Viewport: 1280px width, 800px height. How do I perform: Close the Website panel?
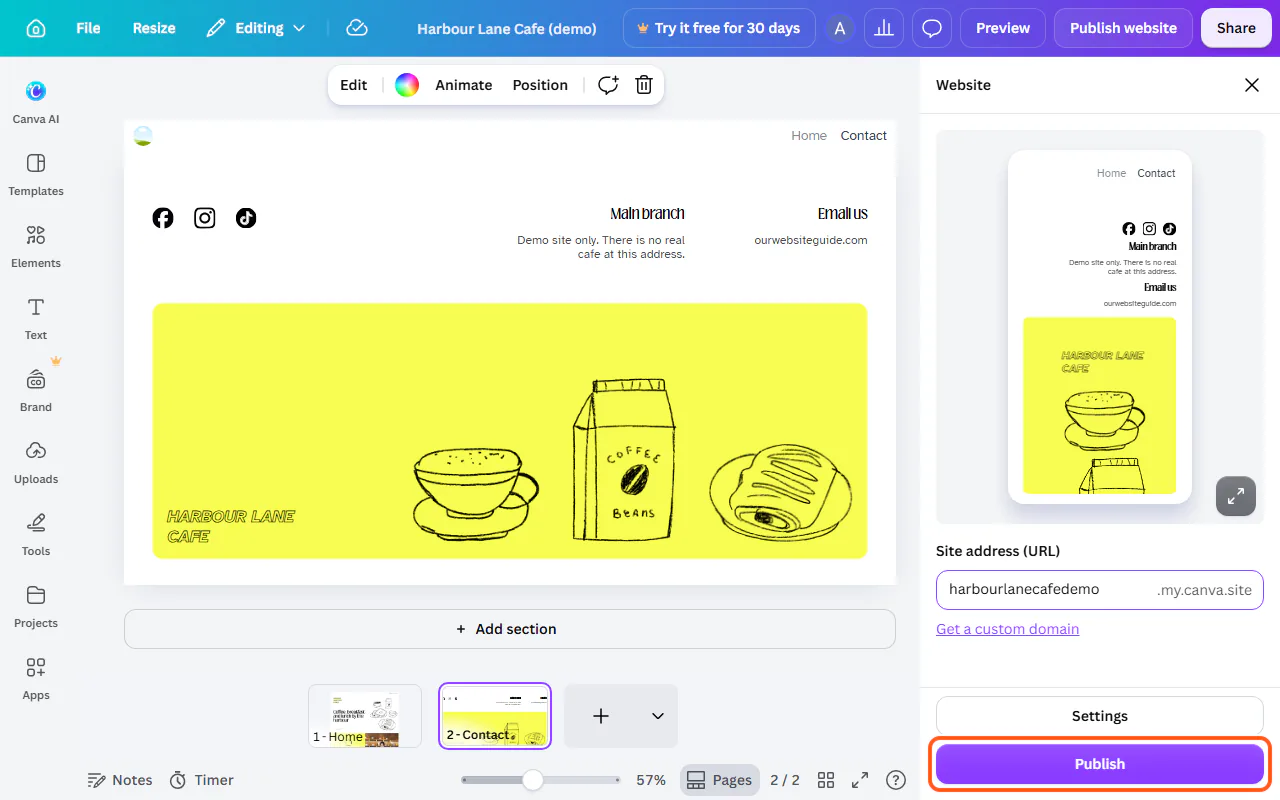pyautogui.click(x=1252, y=85)
